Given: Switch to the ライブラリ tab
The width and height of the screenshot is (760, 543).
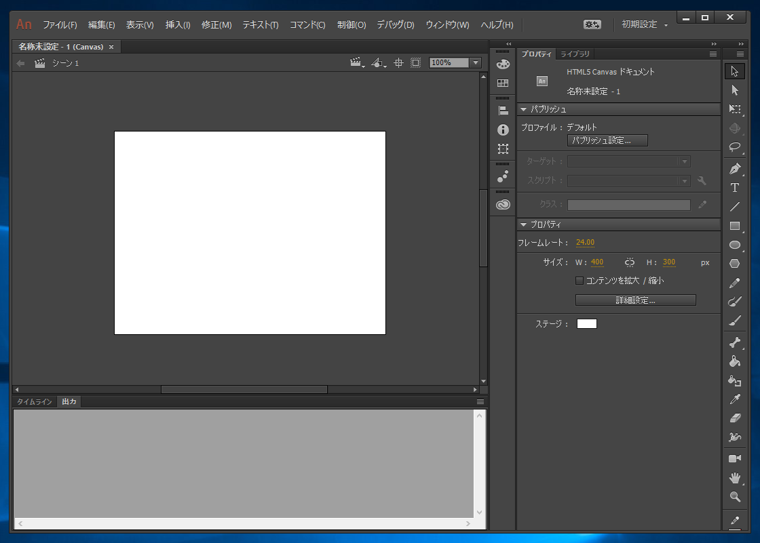Looking at the screenshot, I should click(x=575, y=54).
